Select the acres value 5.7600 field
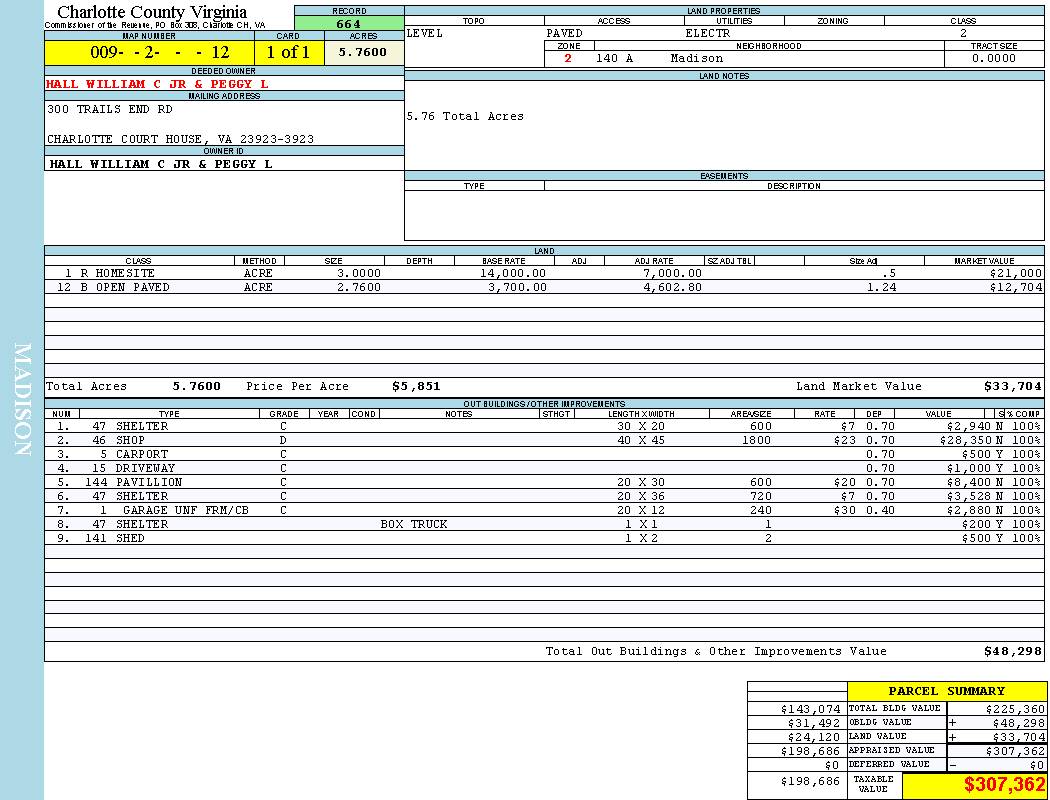The width and height of the screenshot is (1050, 800). [x=363, y=53]
